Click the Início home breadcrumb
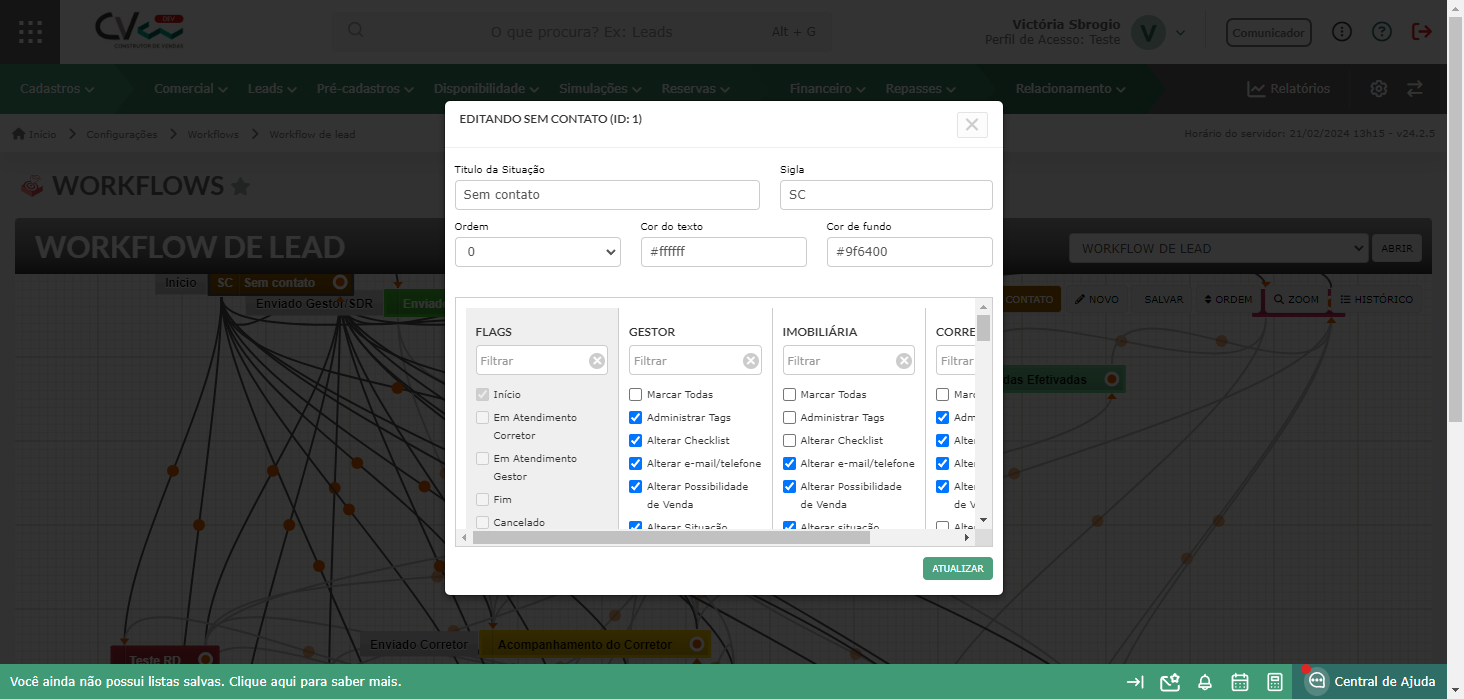 (x=34, y=134)
